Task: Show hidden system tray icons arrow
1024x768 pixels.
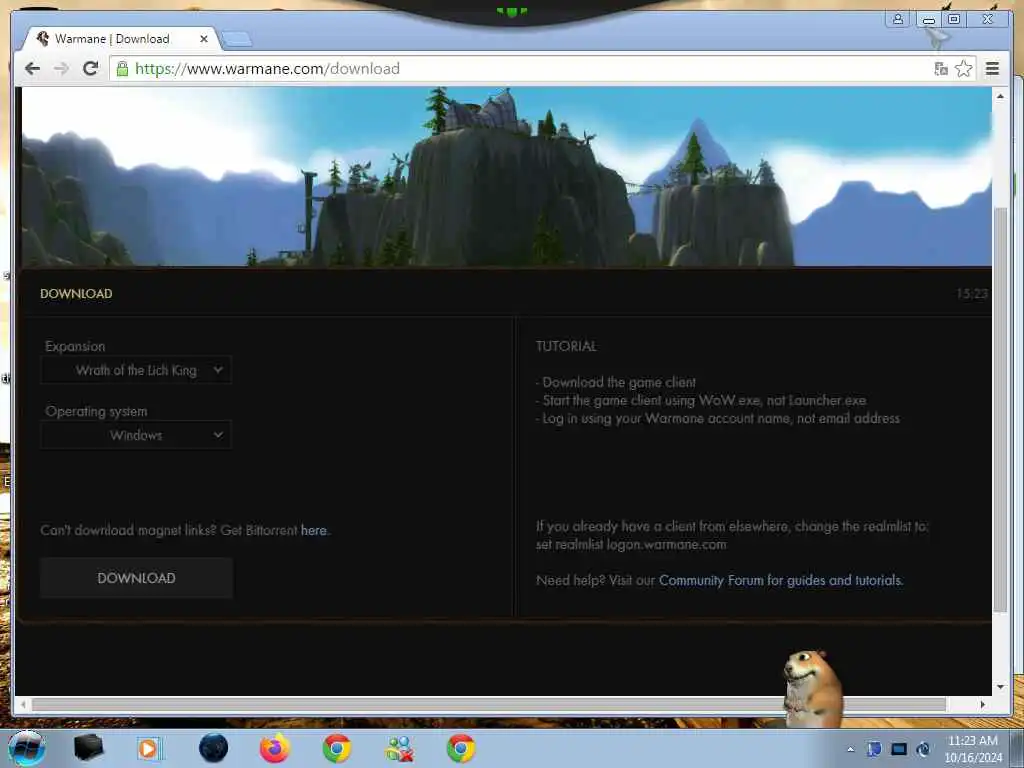Action: click(x=850, y=749)
